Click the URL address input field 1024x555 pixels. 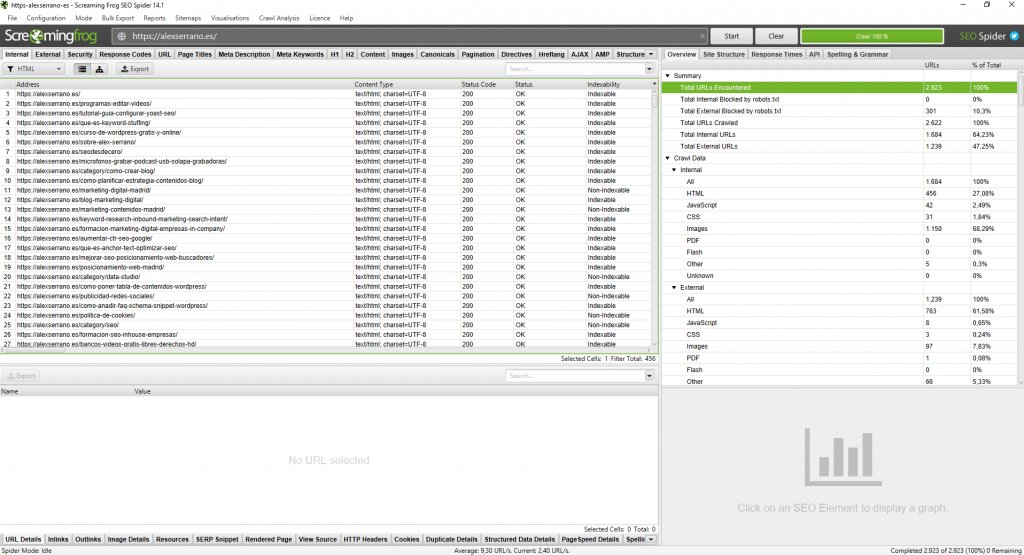click(x=409, y=36)
